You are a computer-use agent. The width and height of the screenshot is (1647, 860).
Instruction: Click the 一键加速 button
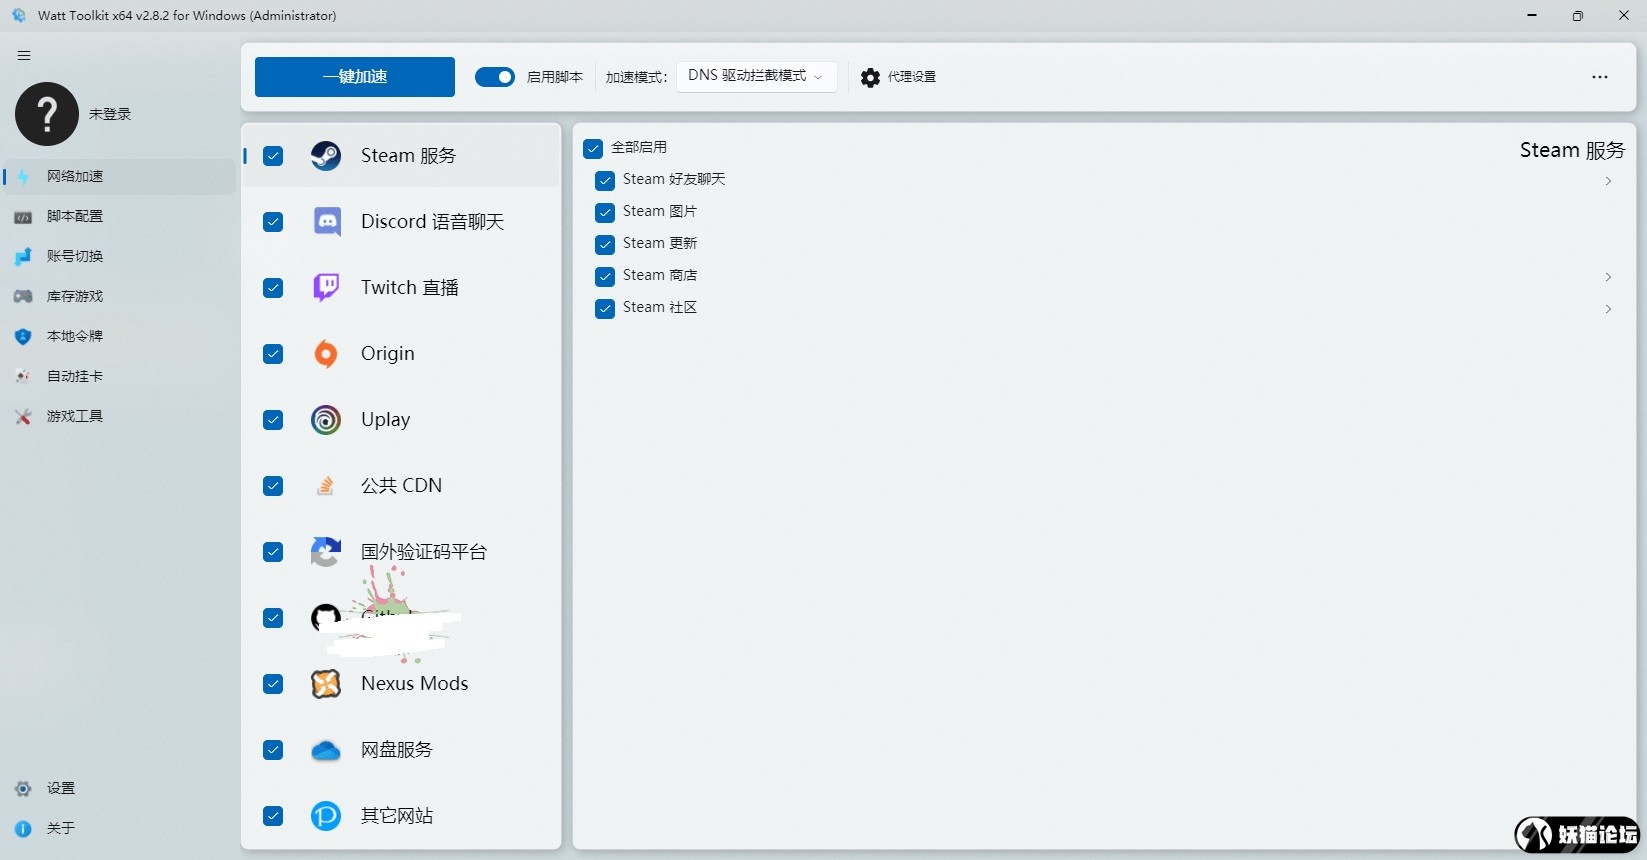coord(355,77)
